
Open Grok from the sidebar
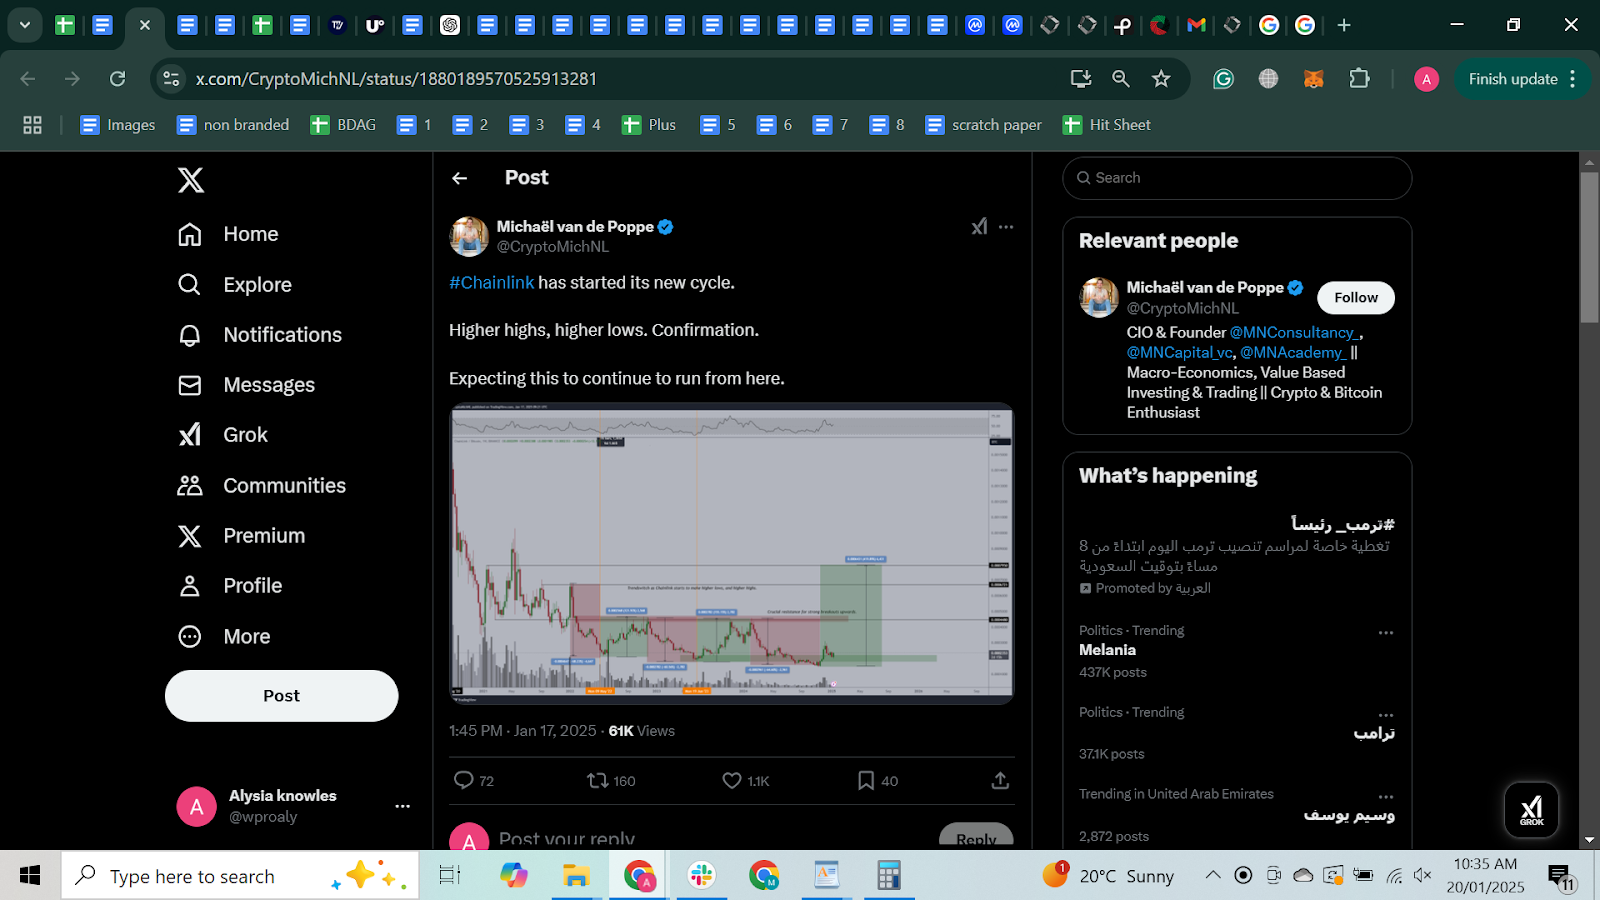(223, 435)
